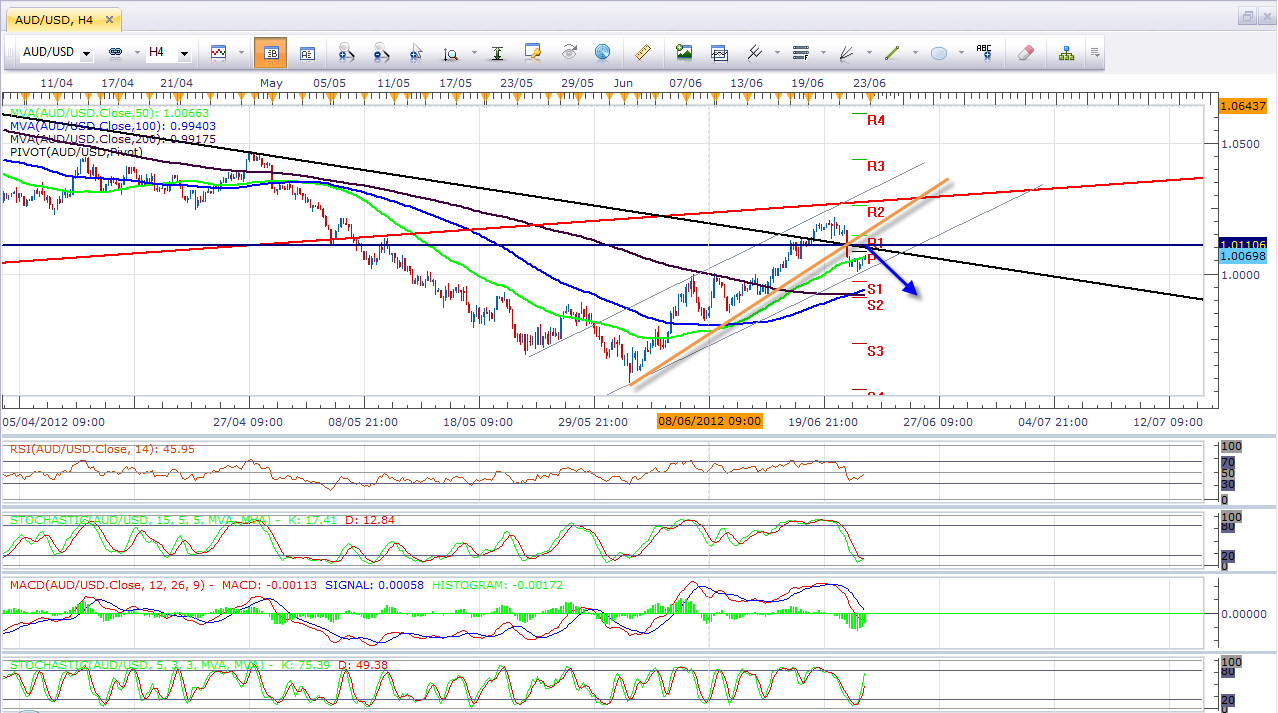
Task: Click the STOCHASTIC 15, 5, 5 indicator label
Action: pos(203,520)
